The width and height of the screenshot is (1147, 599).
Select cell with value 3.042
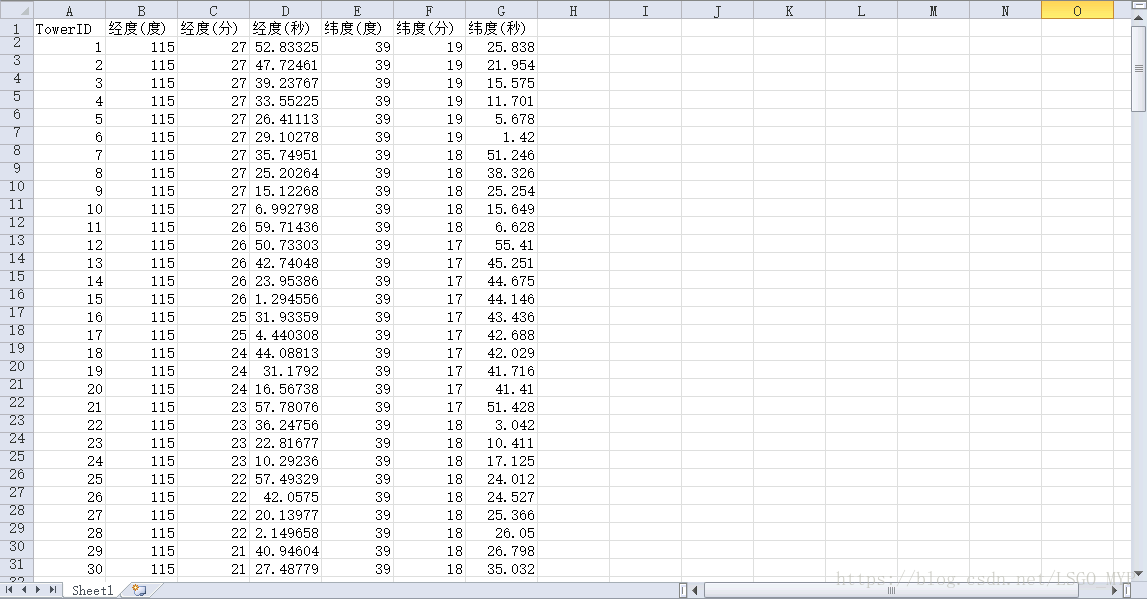501,425
